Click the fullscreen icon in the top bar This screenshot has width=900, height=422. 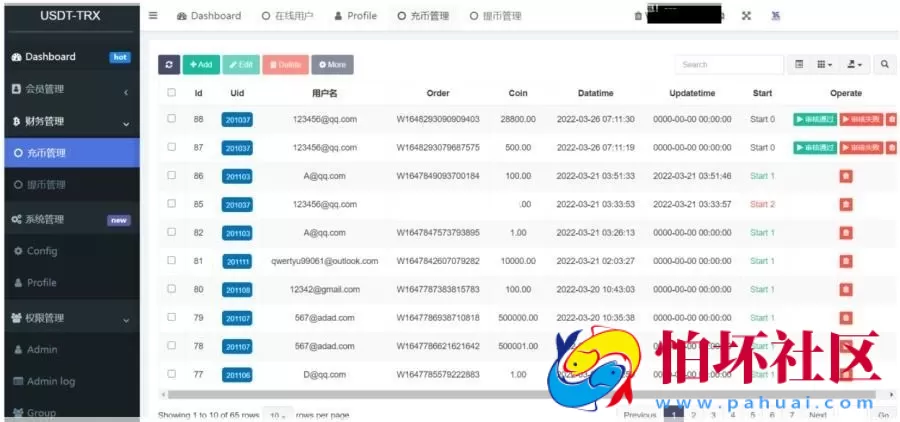coord(746,16)
